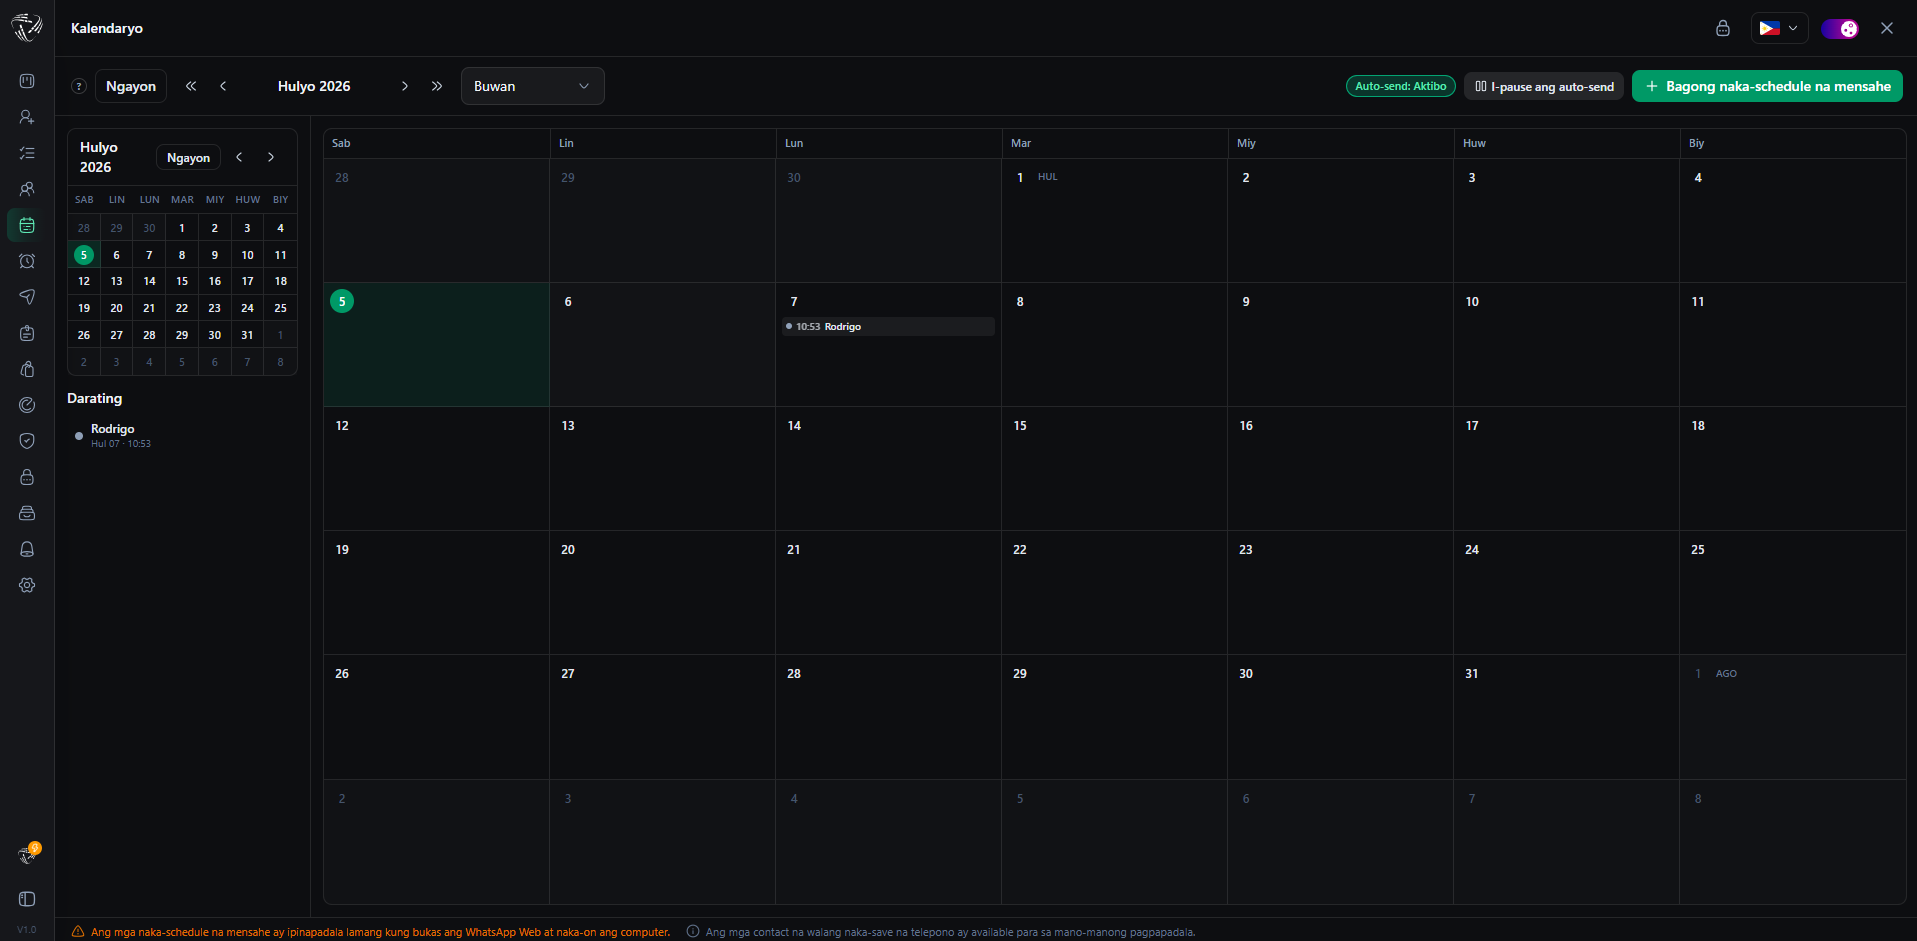Select day 15 in the mini calendar
Image resolution: width=1917 pixels, height=941 pixels.
pyautogui.click(x=182, y=281)
